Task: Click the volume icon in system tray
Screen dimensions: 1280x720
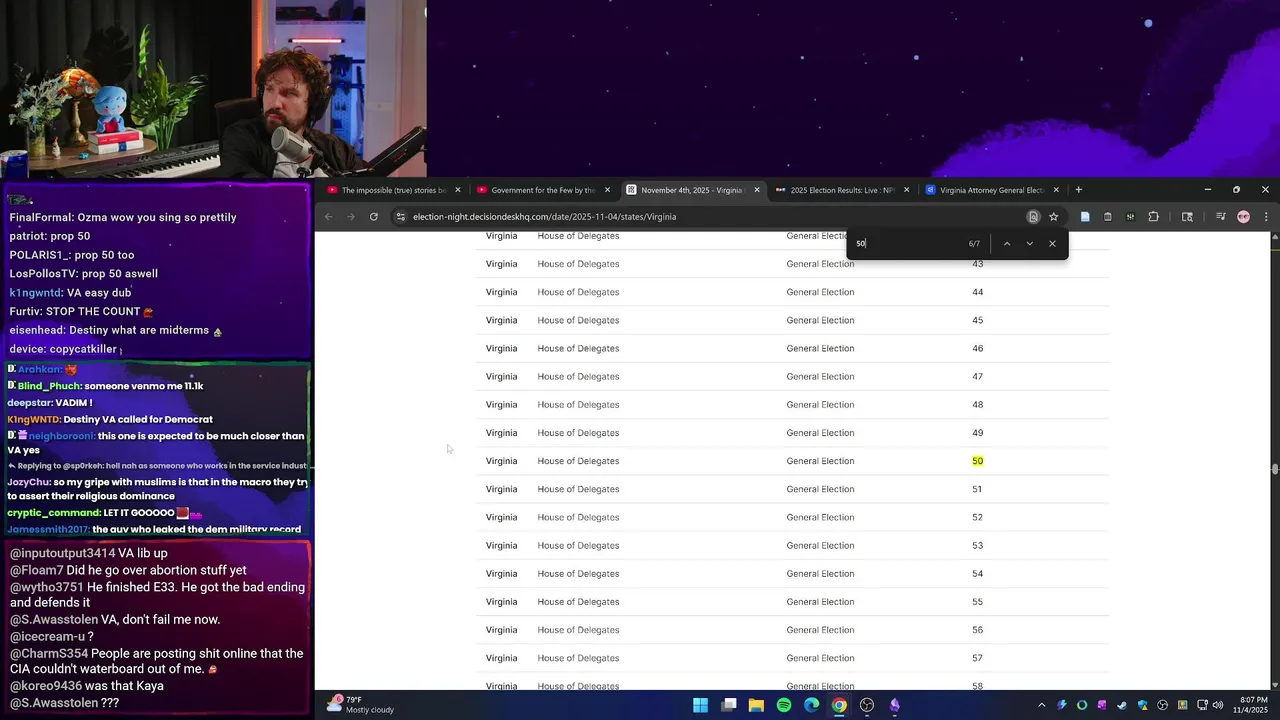Action: pos(1218,705)
